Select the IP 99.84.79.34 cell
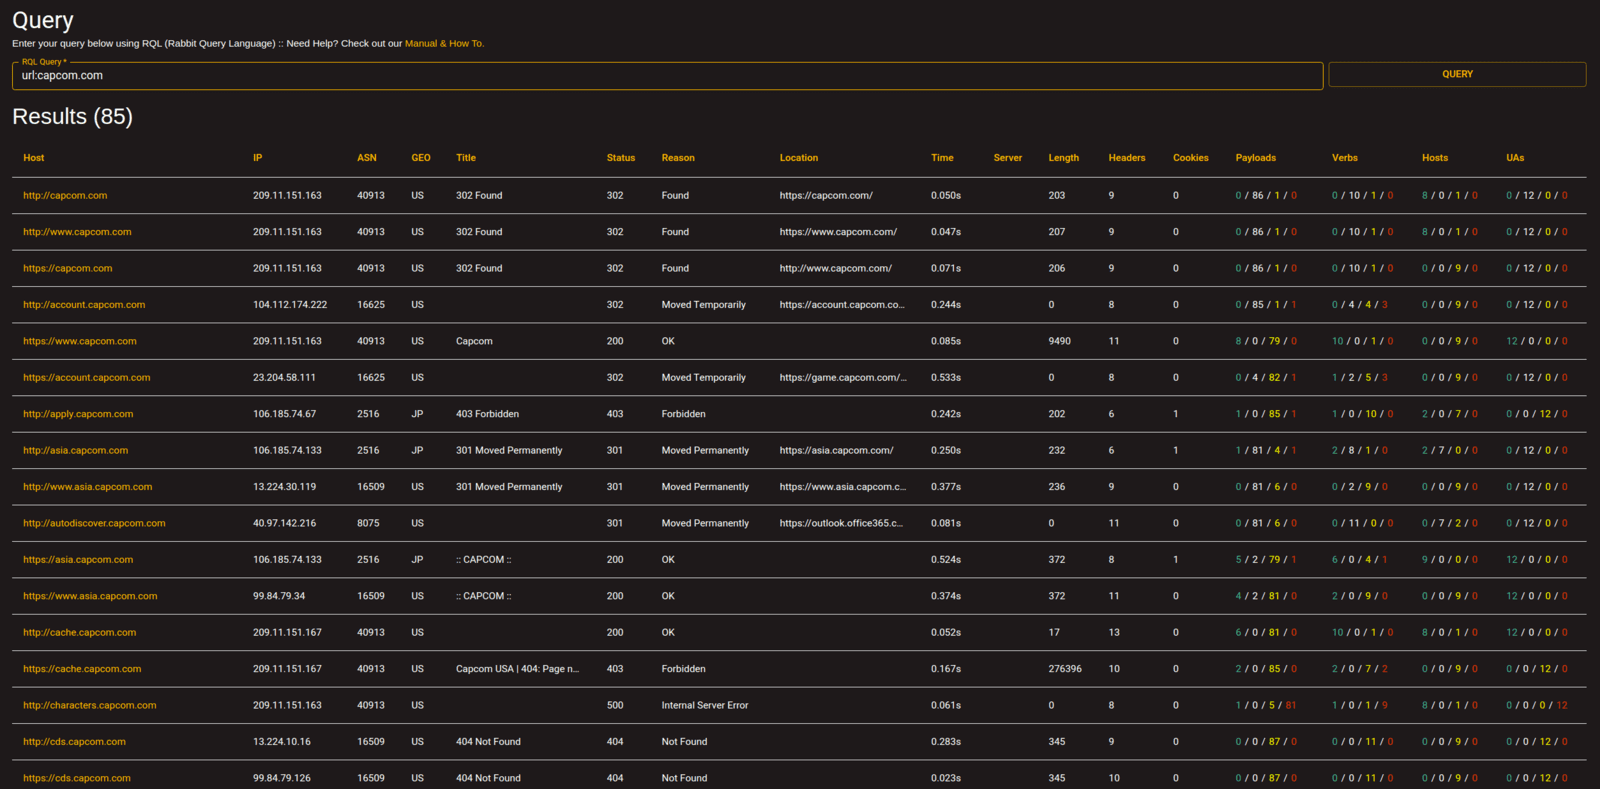Screen dimensions: 1600x789 click(279, 596)
